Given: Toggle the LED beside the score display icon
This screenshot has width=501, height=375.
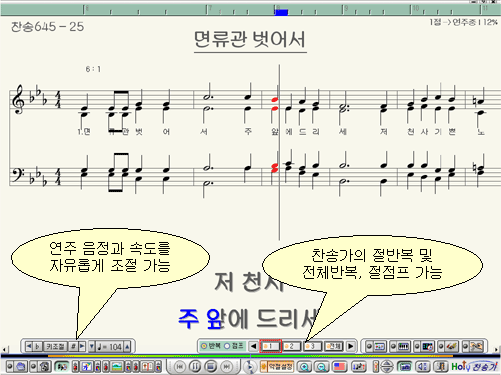Looking at the screenshot, I should click(x=369, y=347).
